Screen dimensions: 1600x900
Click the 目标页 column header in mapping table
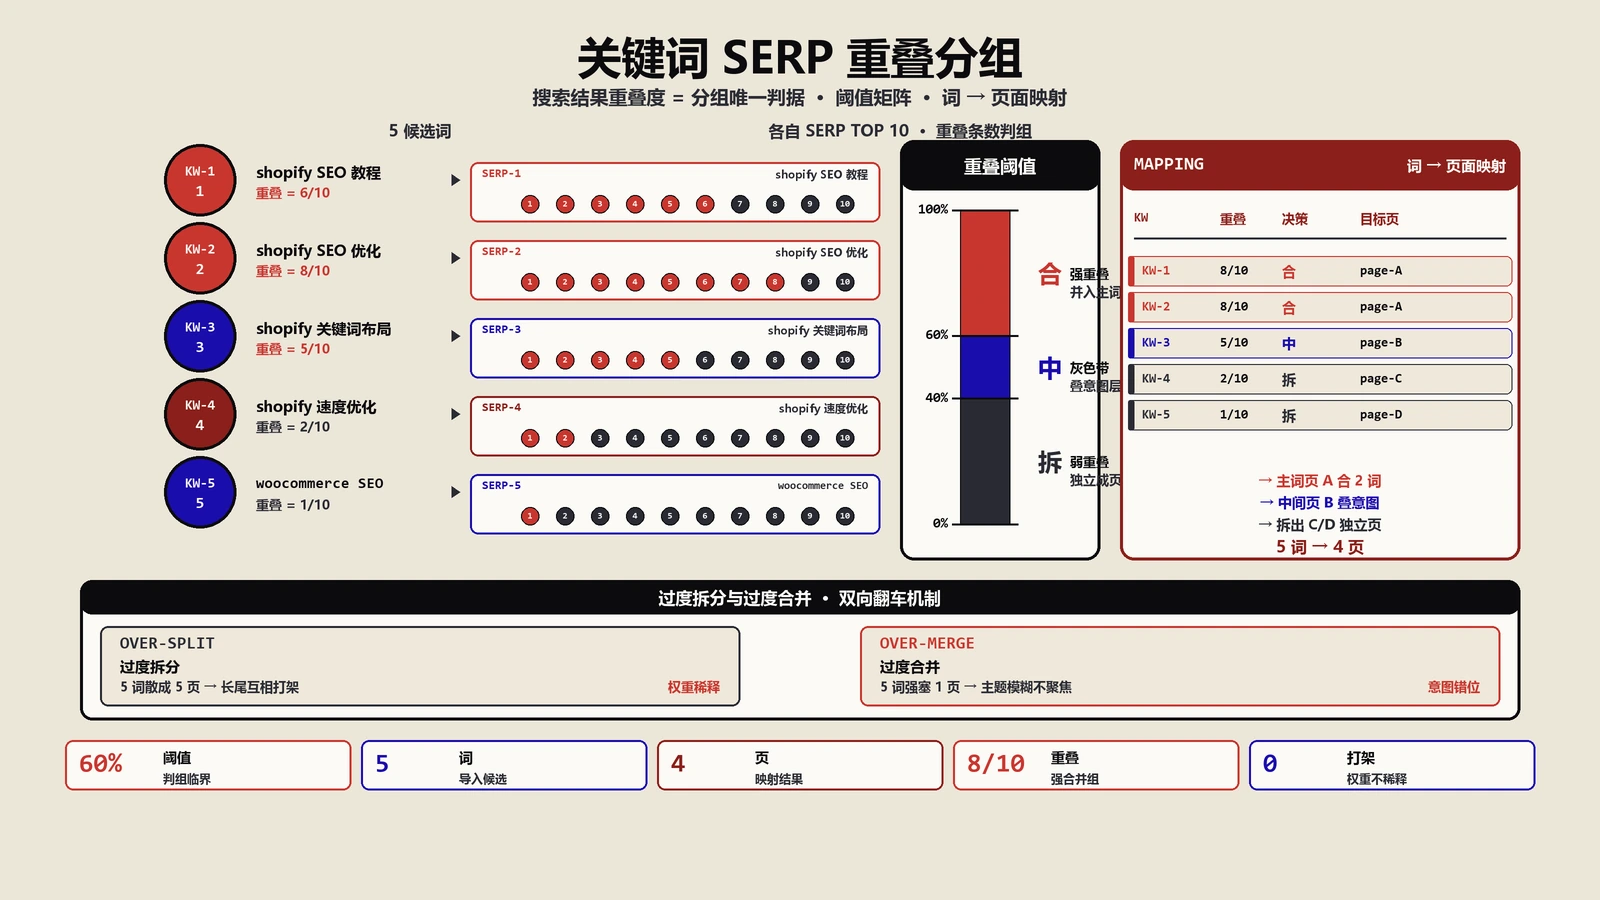[1379, 219]
